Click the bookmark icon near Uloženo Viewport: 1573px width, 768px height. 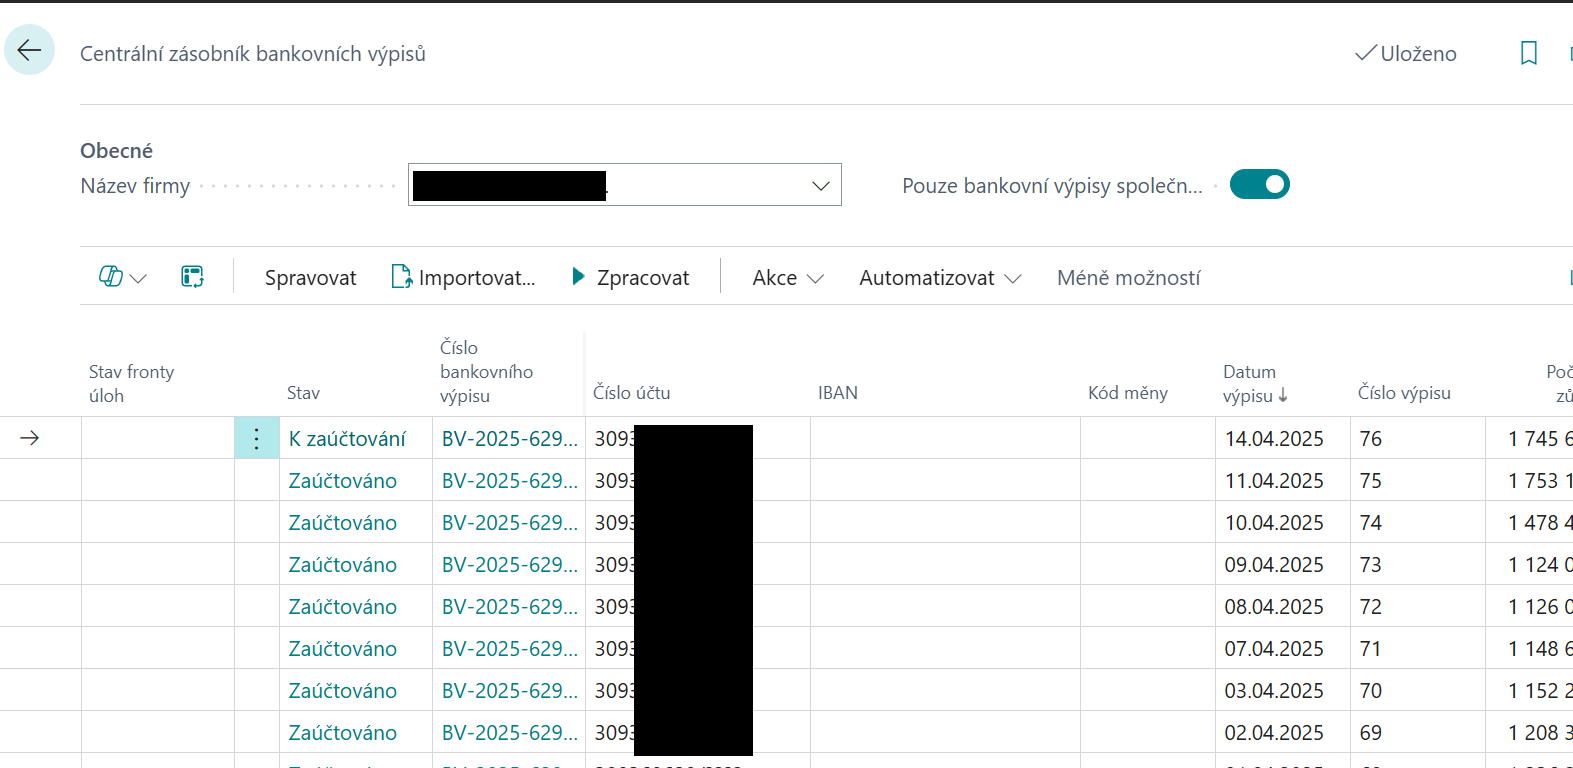click(1528, 53)
